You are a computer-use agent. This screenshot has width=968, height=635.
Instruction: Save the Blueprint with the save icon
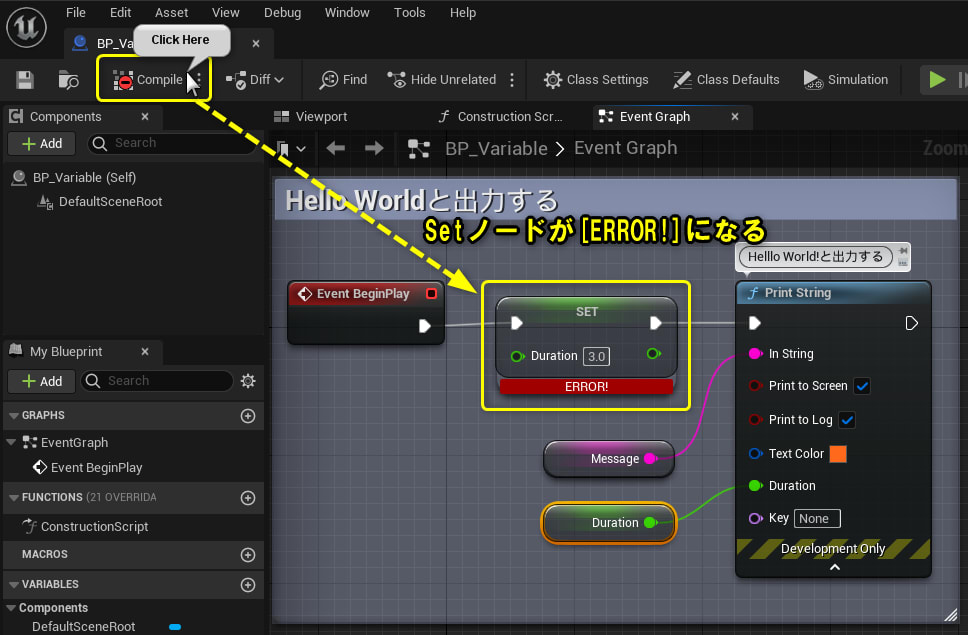click(24, 79)
